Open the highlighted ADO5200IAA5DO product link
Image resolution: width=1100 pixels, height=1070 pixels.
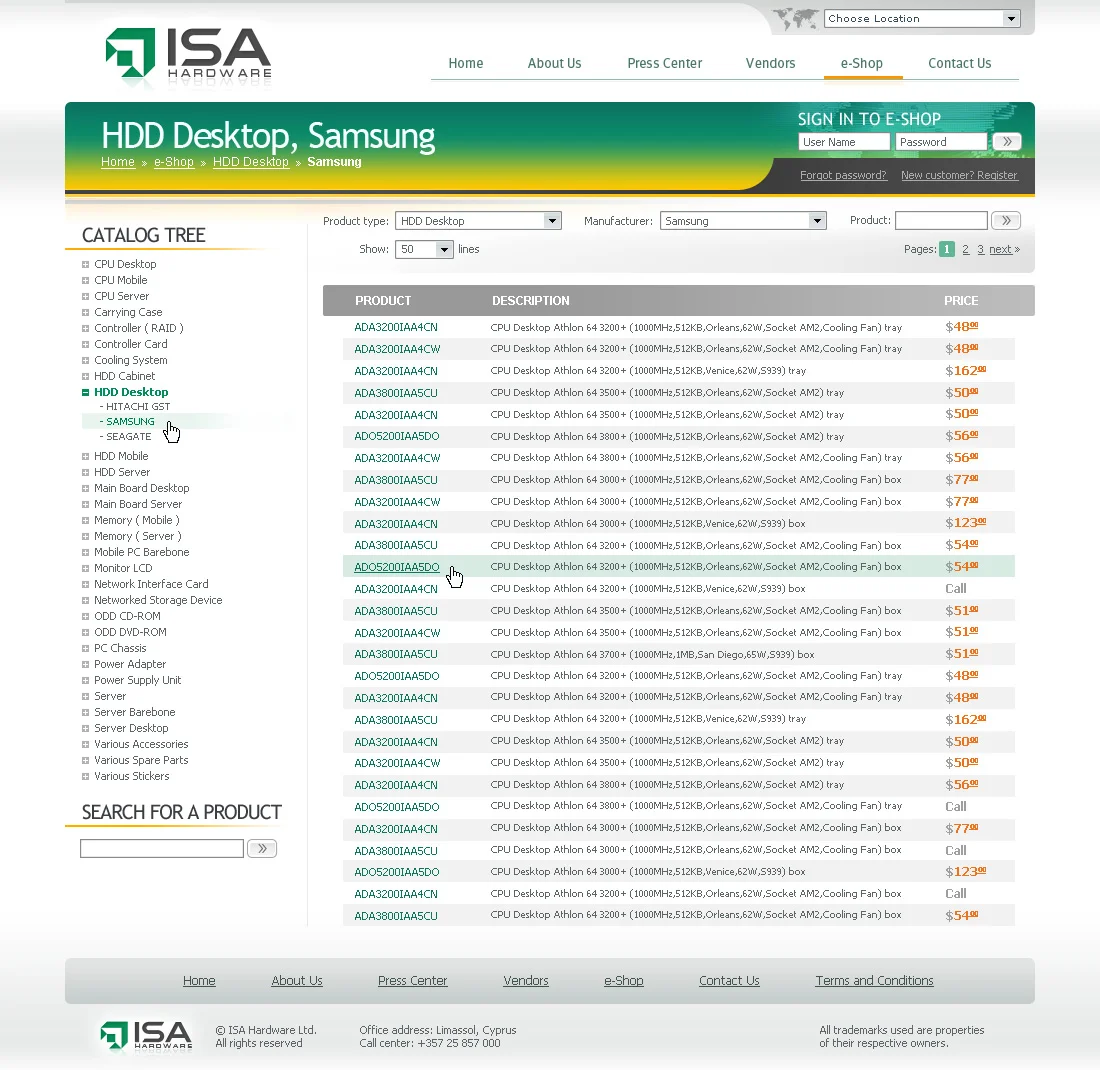[396, 567]
